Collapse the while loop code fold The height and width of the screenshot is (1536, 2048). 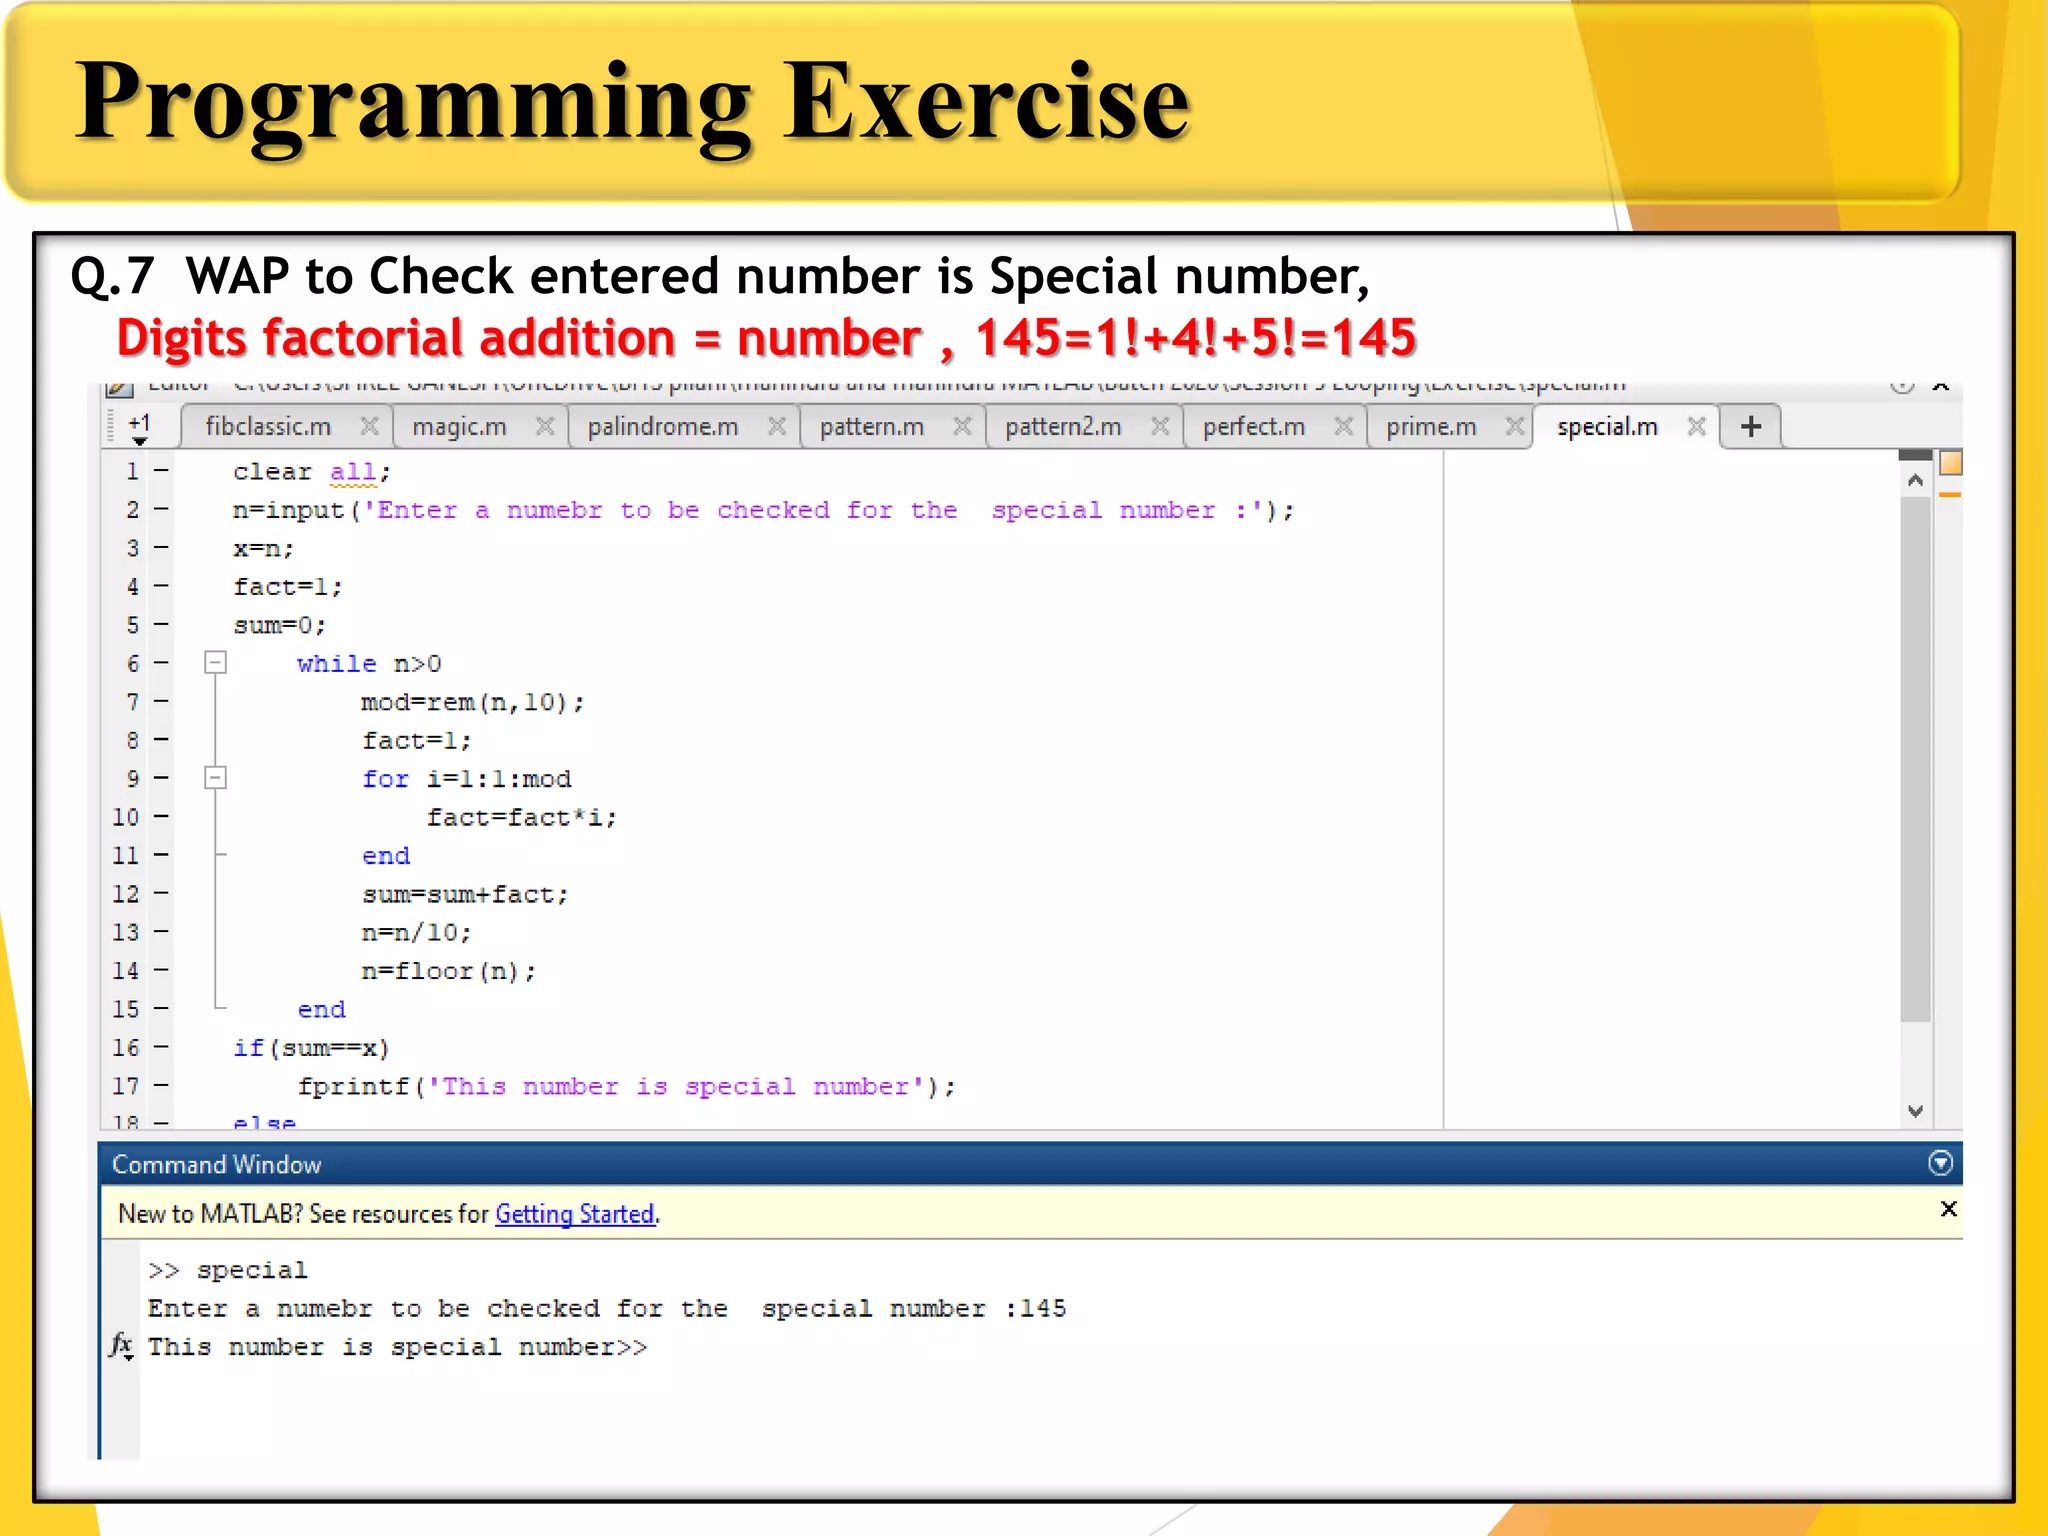coord(215,663)
